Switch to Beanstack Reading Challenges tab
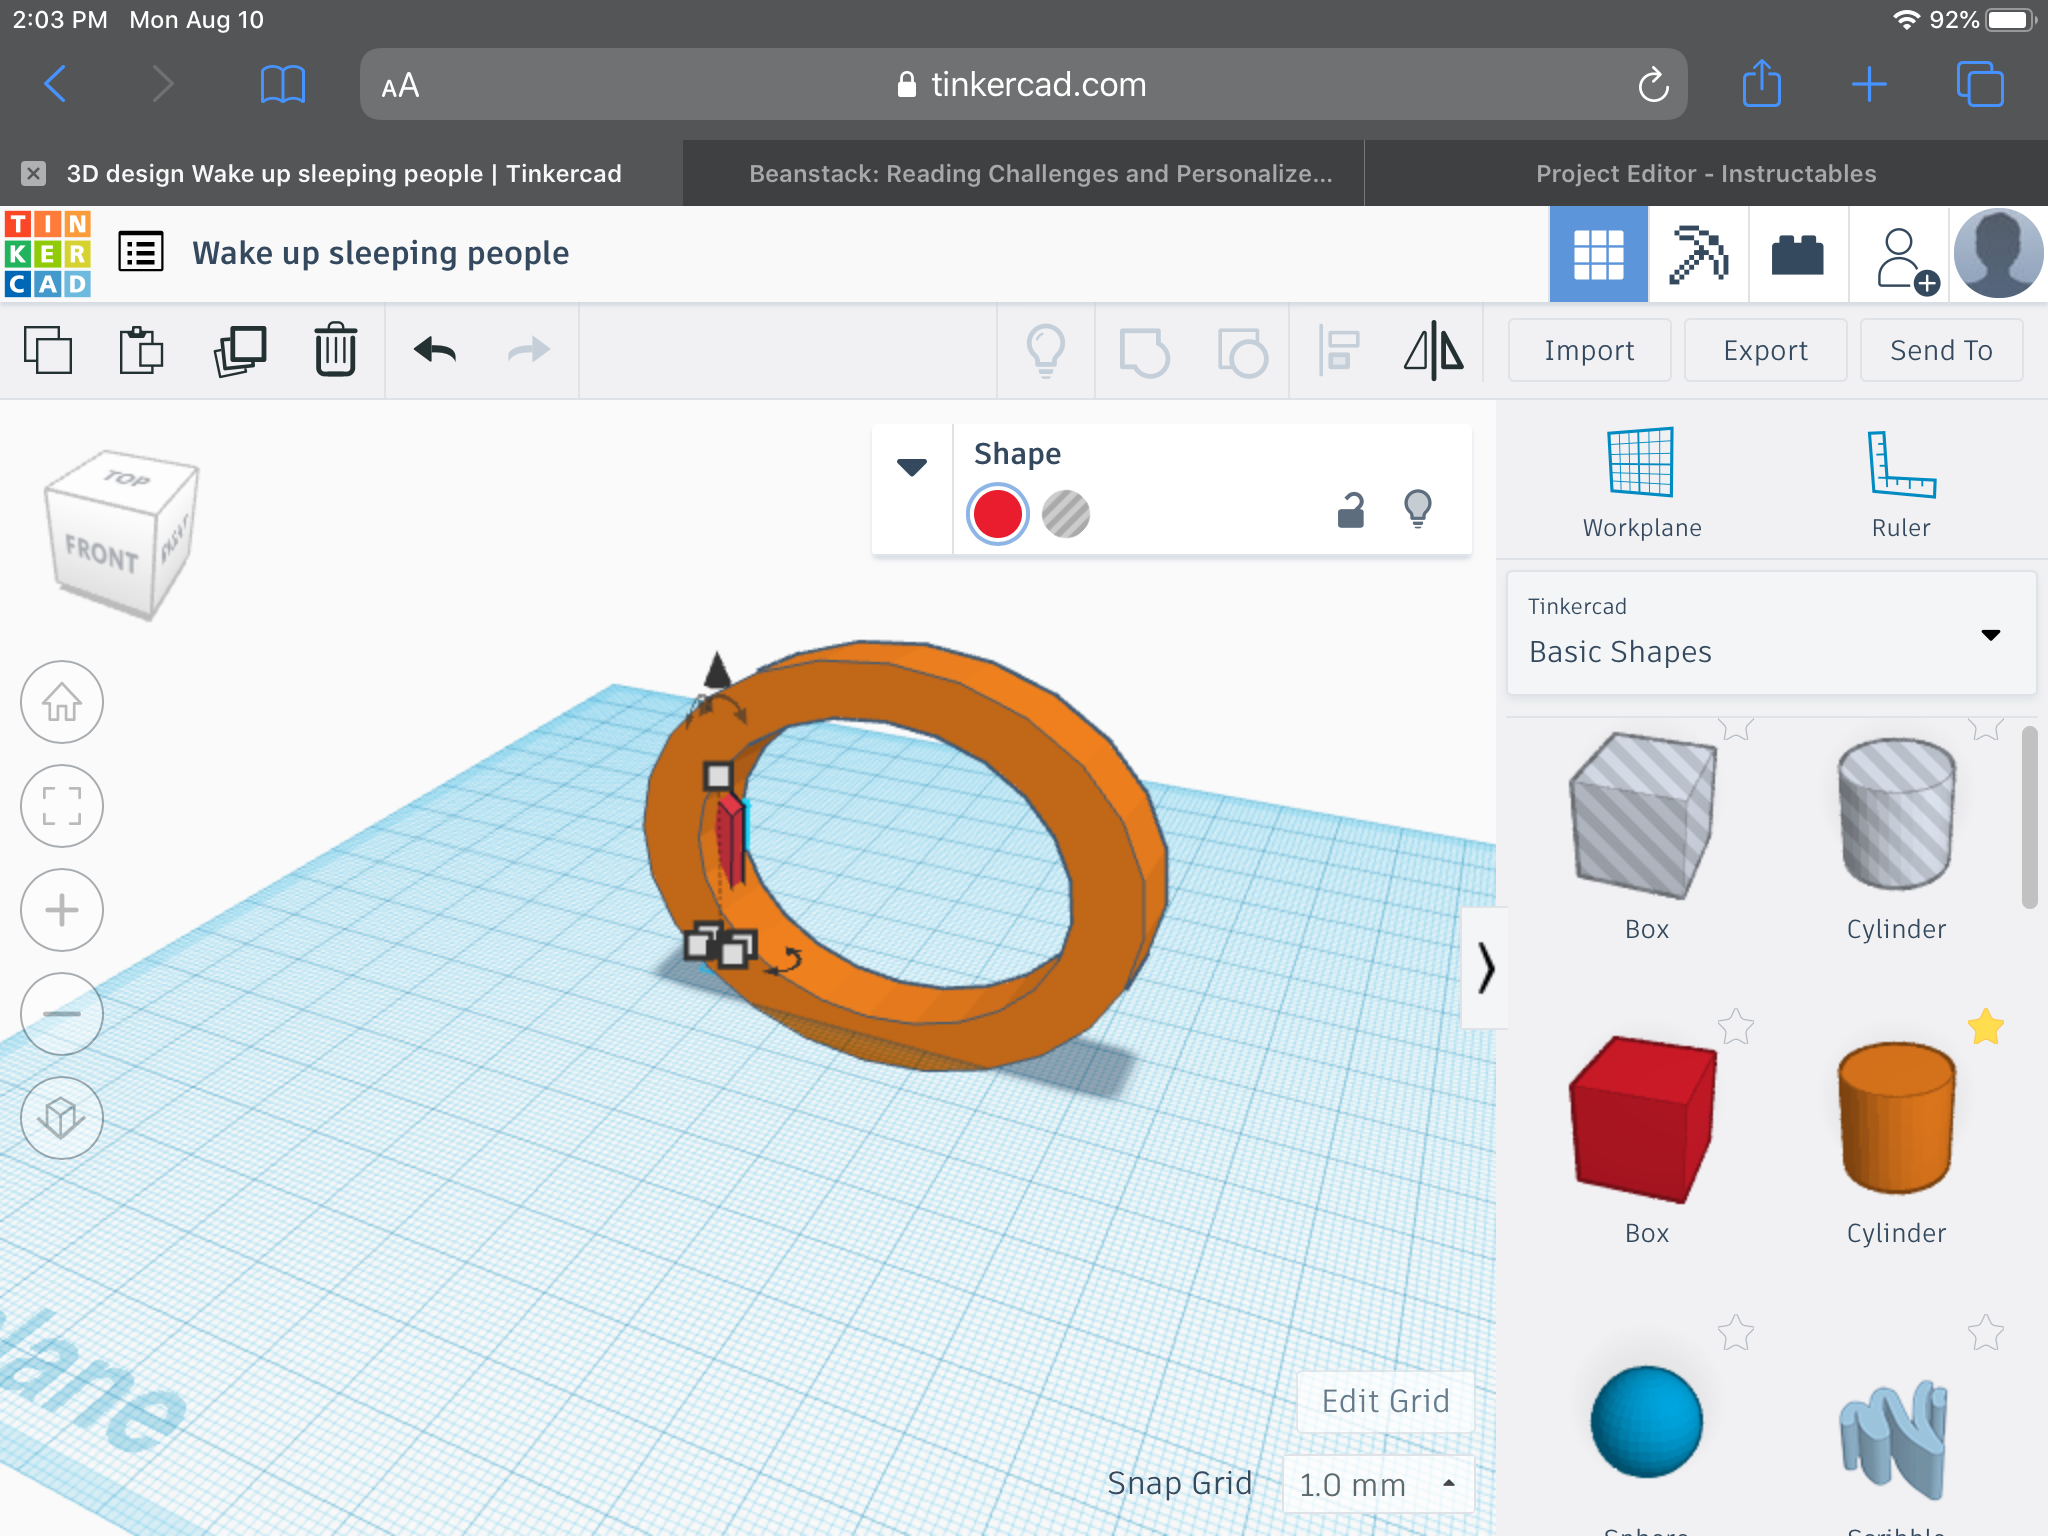 (x=1040, y=174)
